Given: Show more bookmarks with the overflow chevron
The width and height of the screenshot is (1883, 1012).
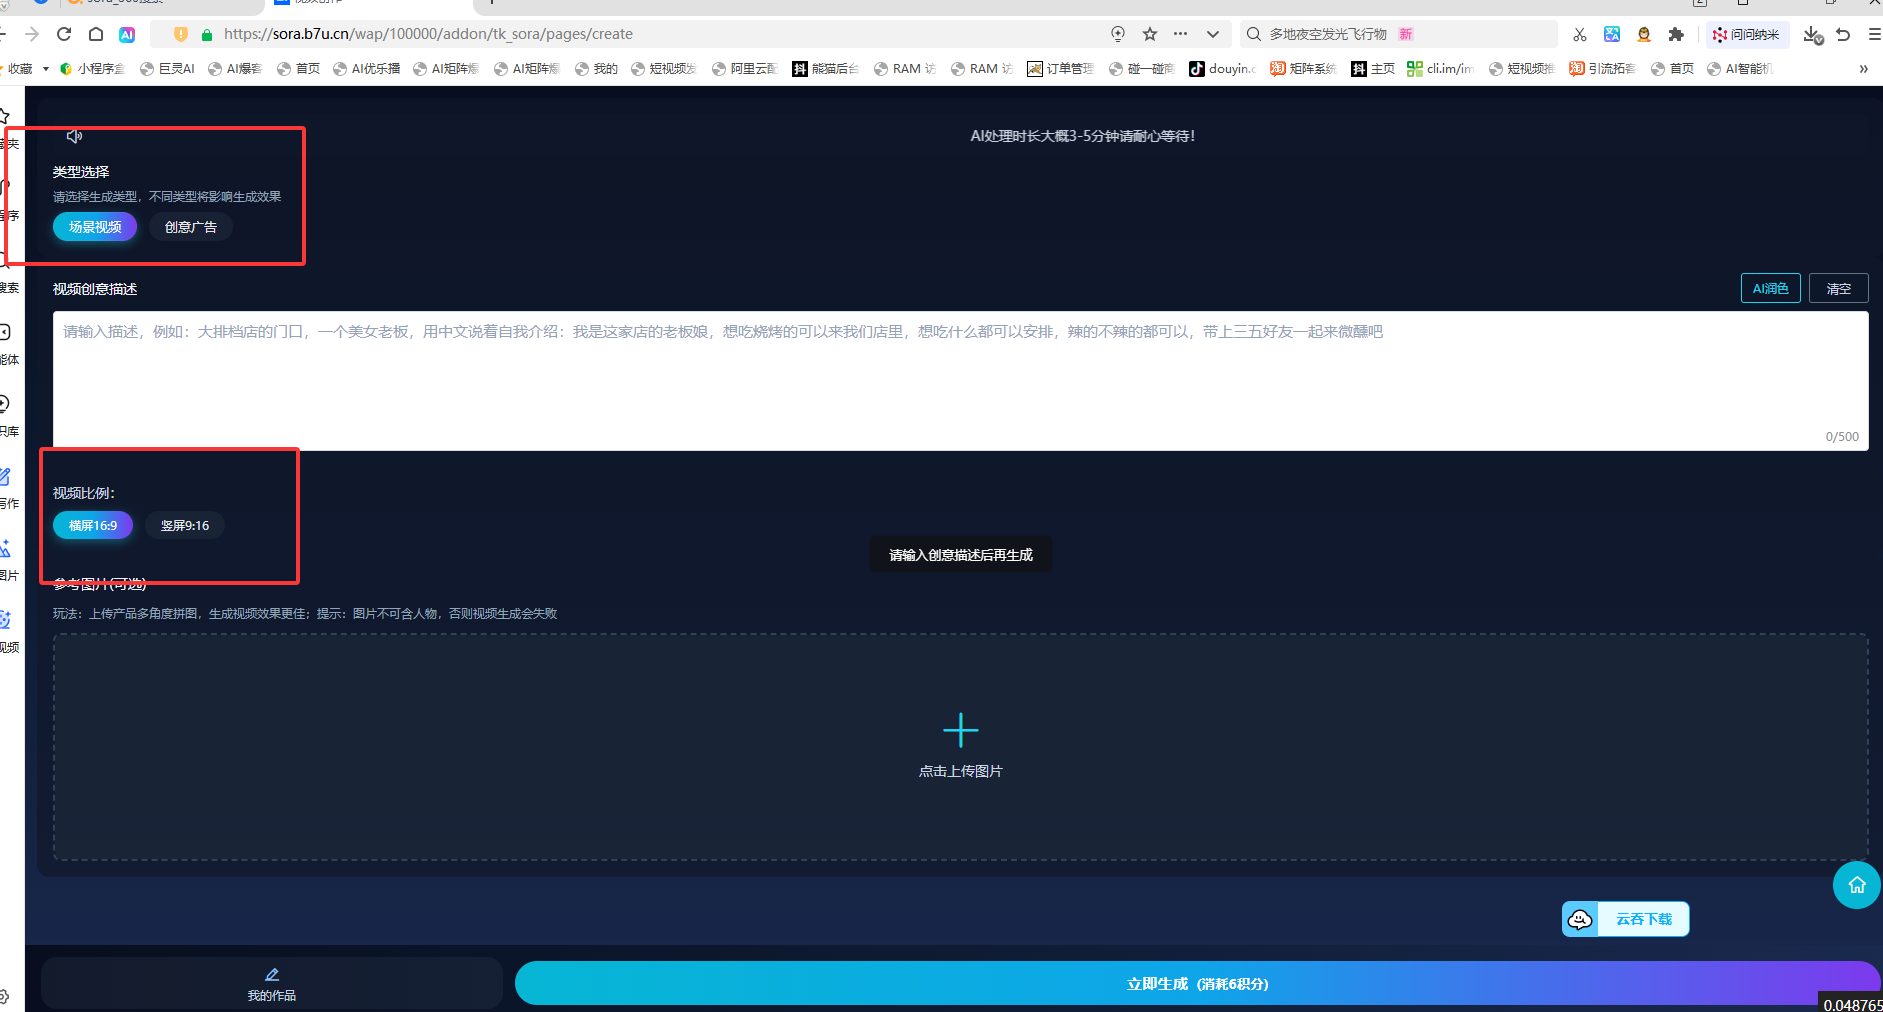Looking at the screenshot, I should pyautogui.click(x=1863, y=69).
